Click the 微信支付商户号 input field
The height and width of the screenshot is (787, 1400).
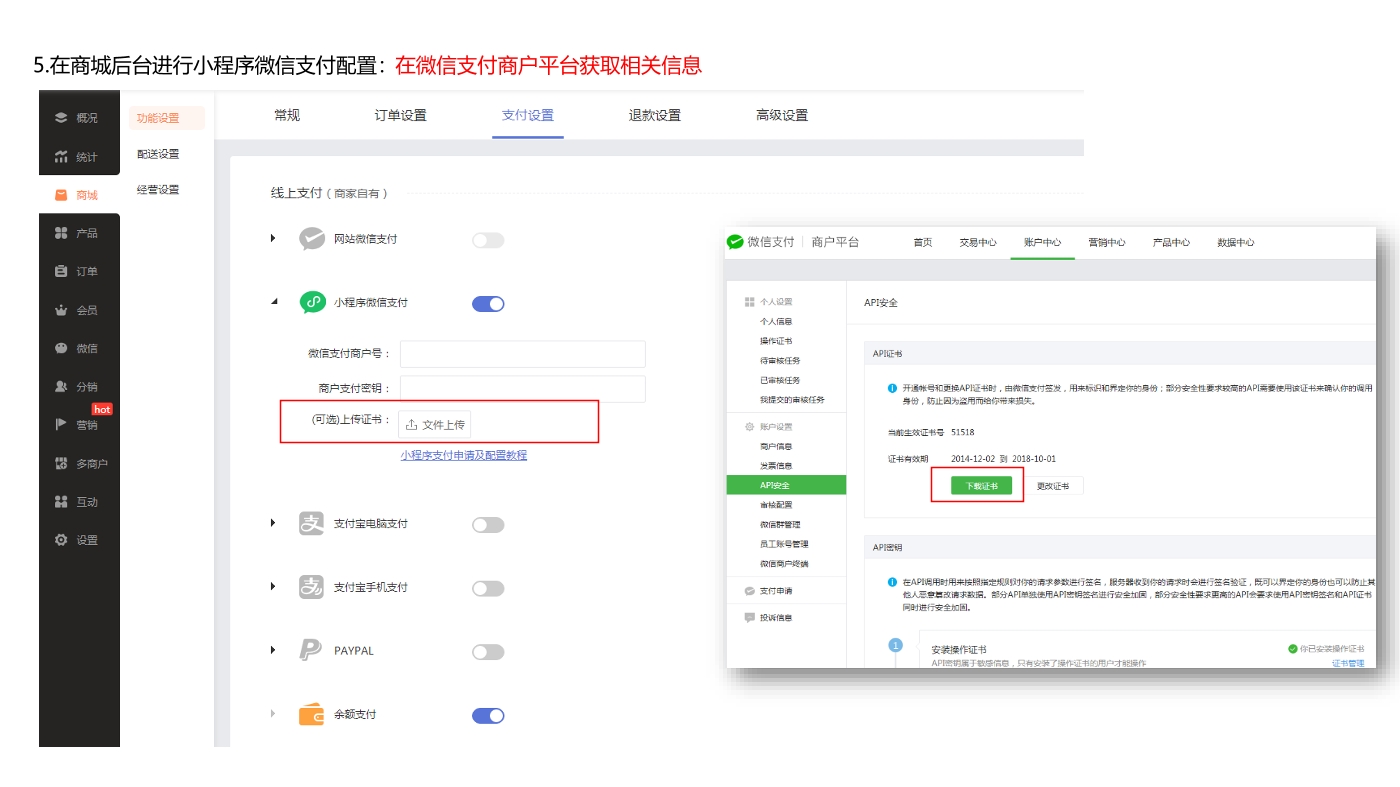click(523, 354)
